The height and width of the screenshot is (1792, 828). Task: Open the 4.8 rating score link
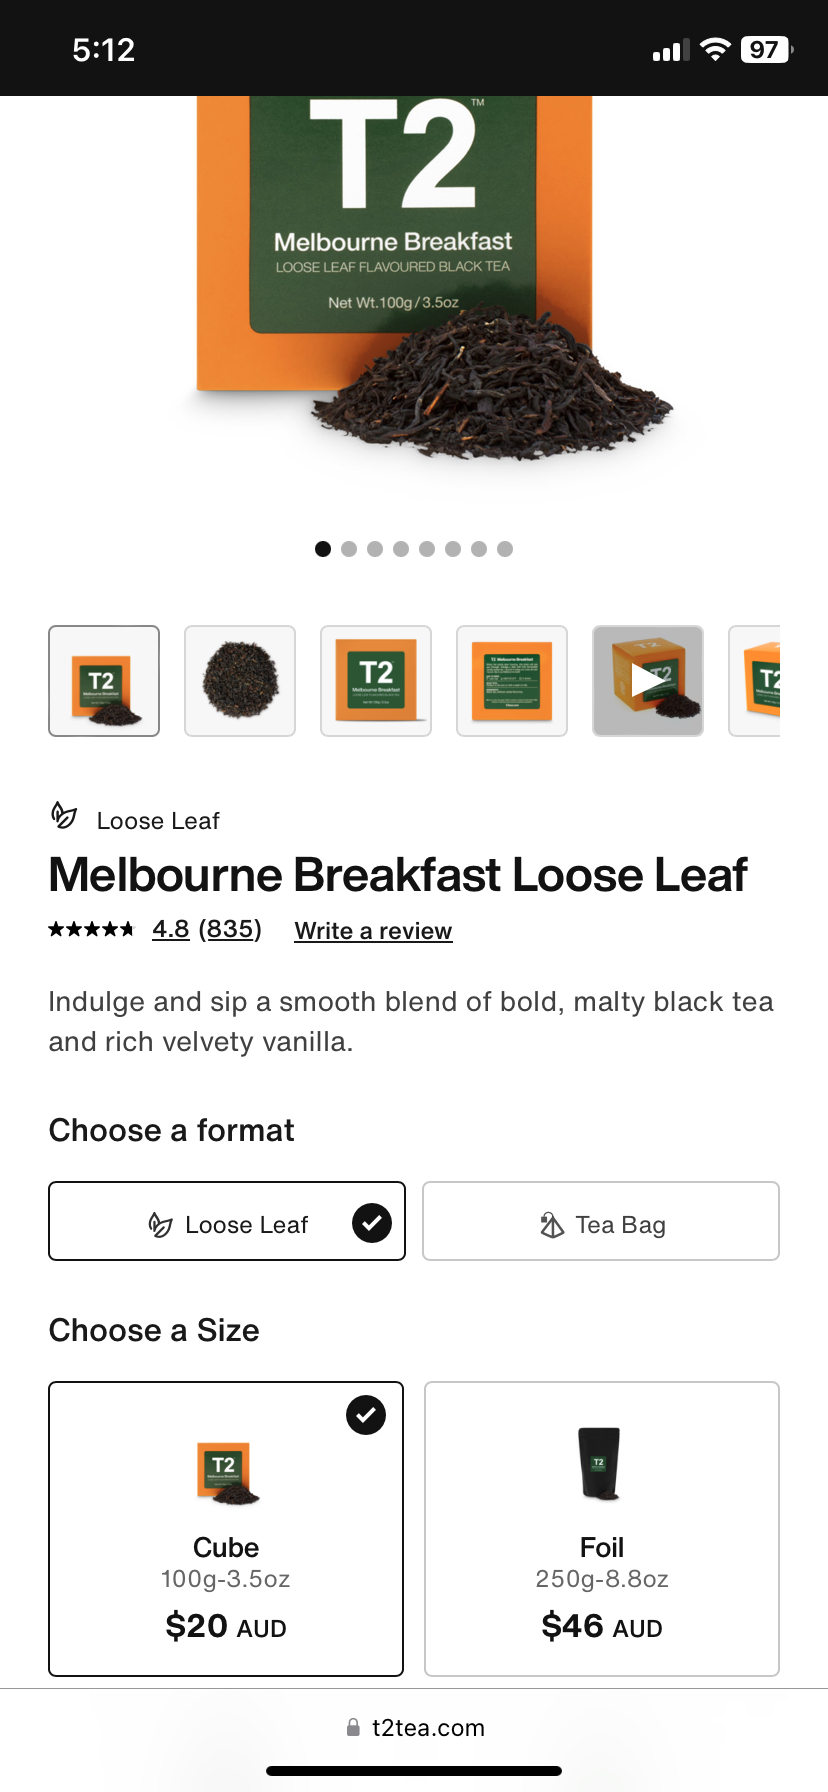point(171,930)
